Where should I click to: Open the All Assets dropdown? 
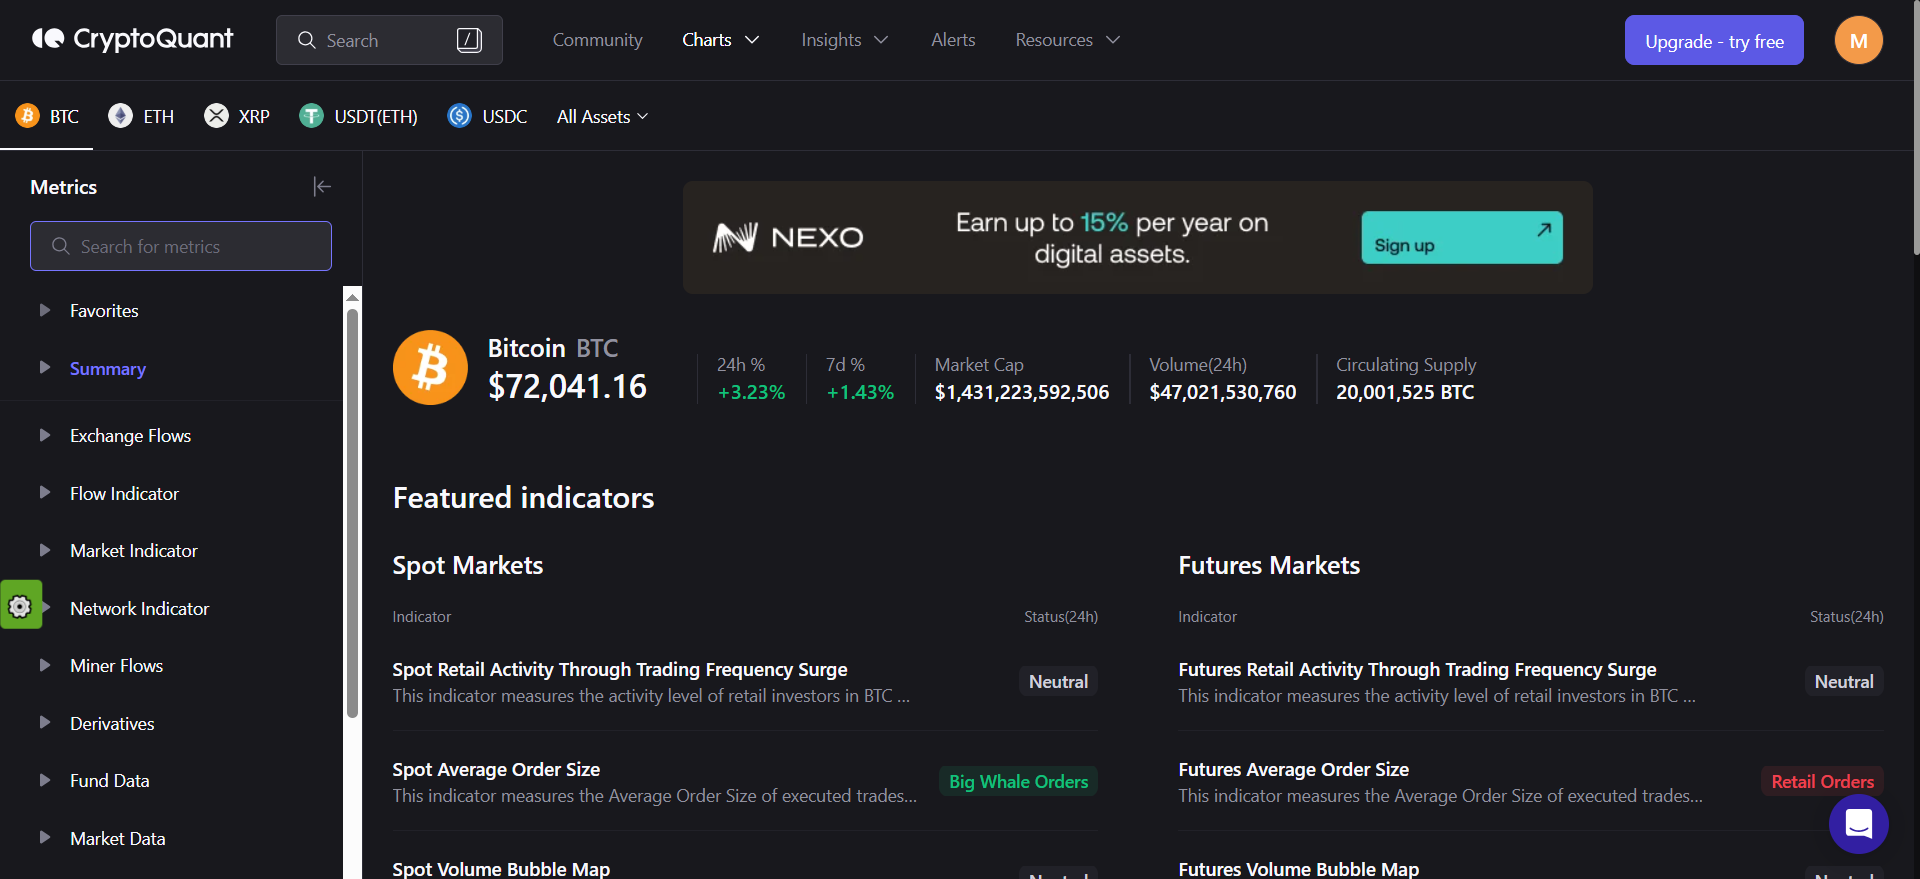[x=602, y=116]
